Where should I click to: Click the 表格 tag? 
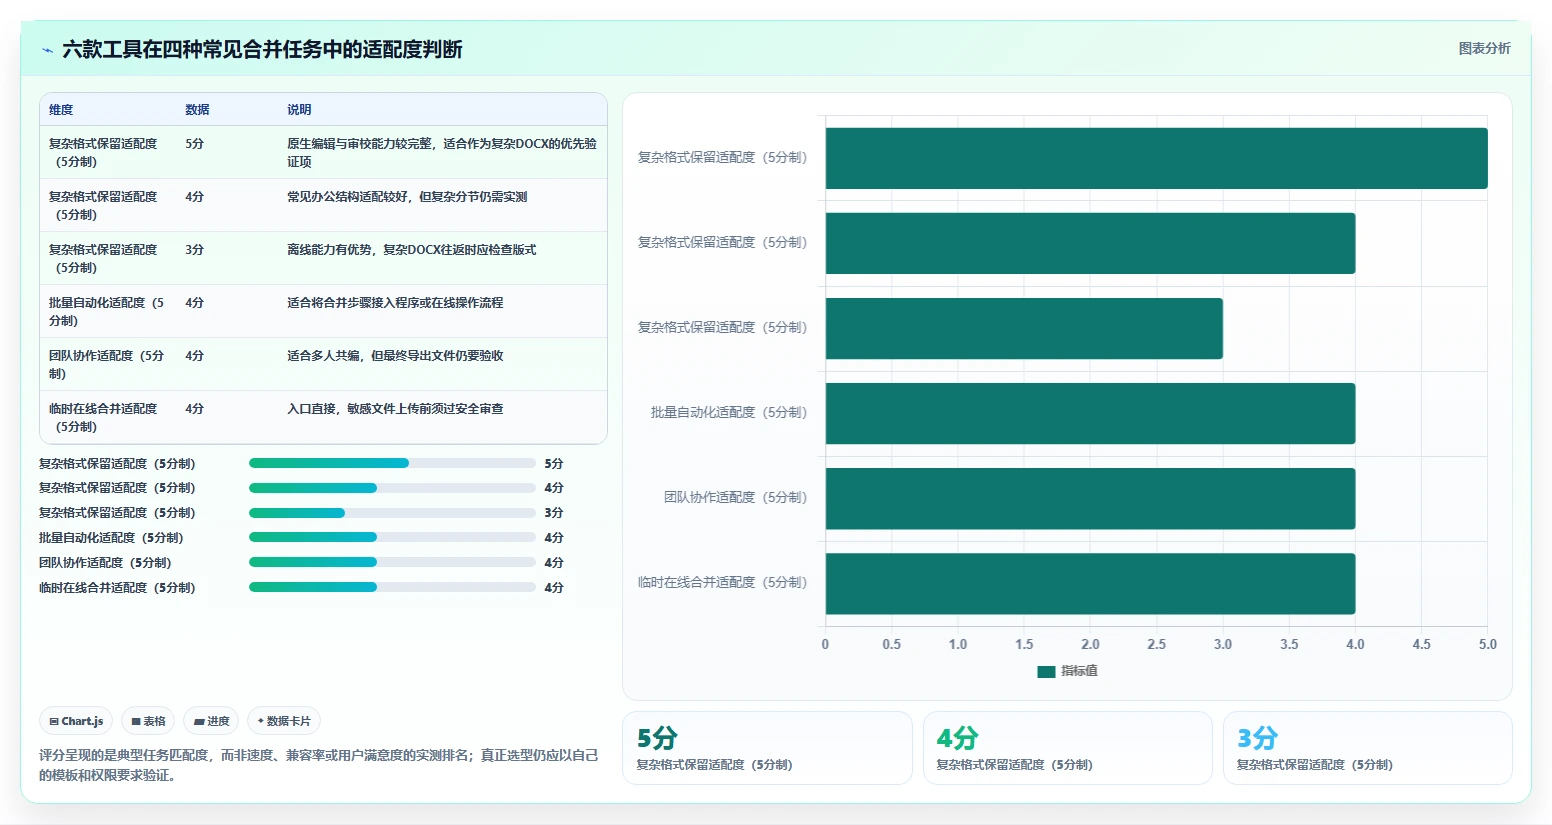point(148,721)
